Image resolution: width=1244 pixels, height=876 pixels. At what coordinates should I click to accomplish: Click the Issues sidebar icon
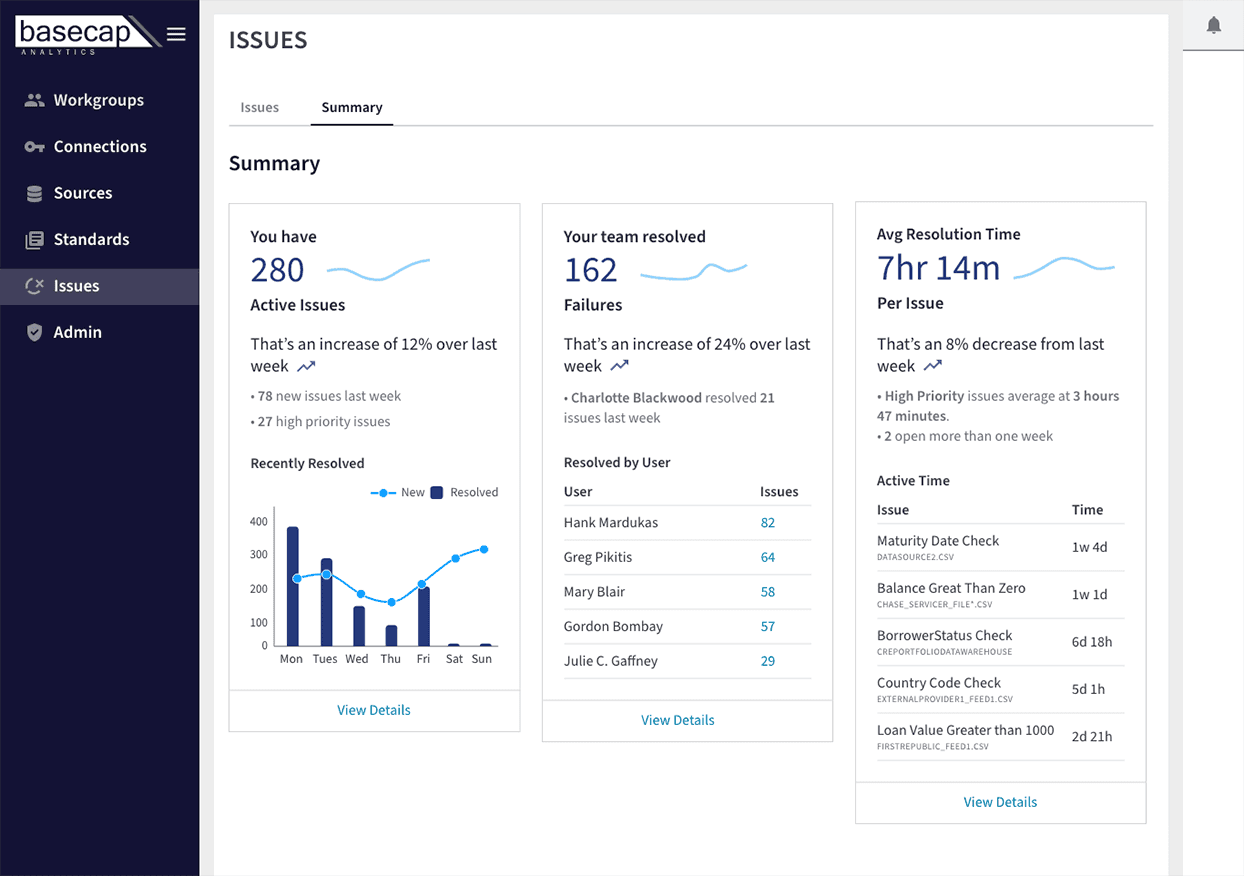35,286
